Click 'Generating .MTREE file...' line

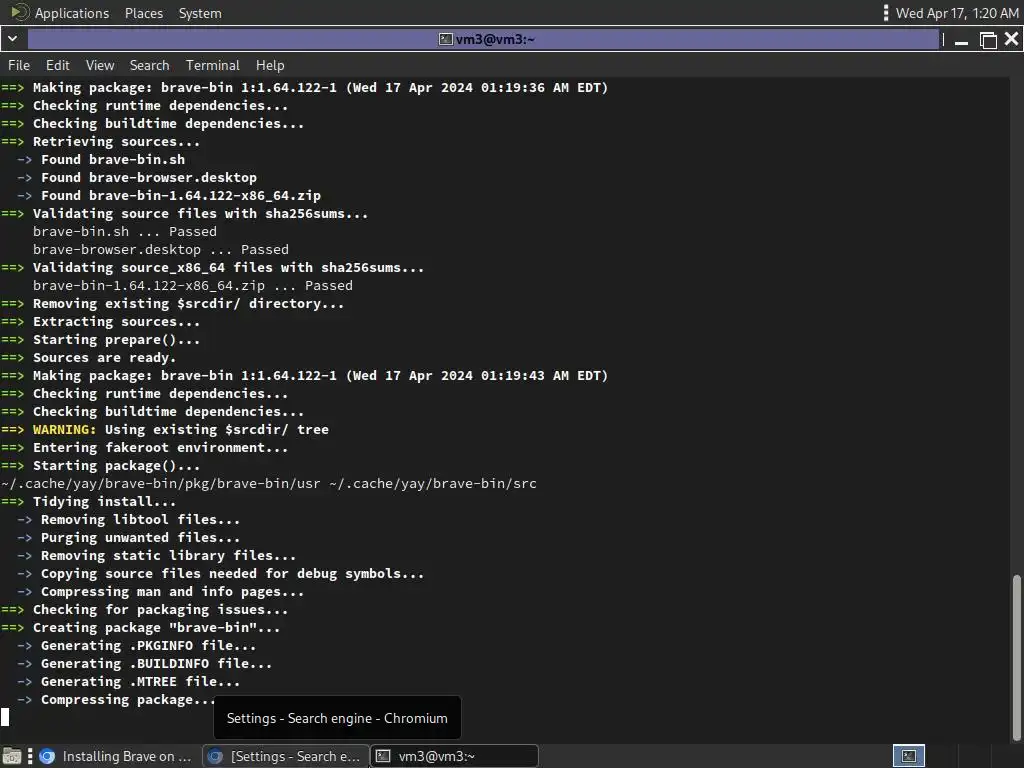click(140, 682)
